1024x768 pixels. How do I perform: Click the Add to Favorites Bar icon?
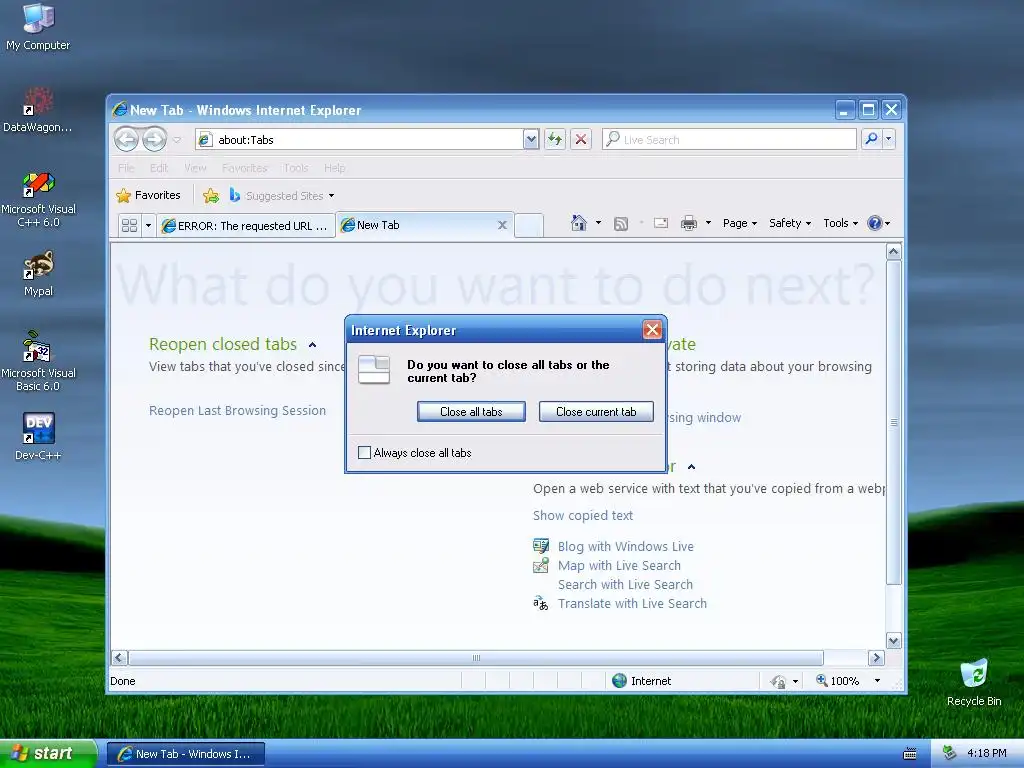(x=211, y=195)
